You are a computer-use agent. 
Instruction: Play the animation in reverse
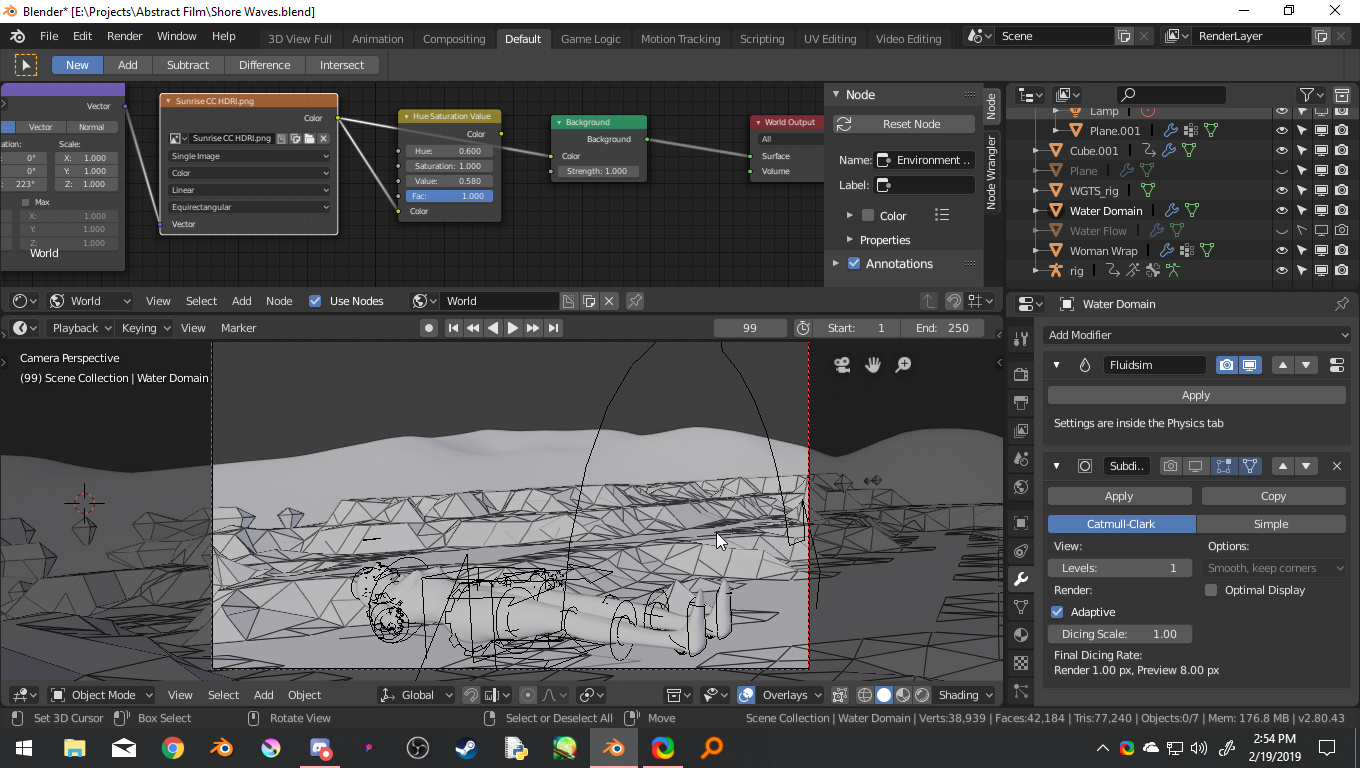tap(493, 328)
